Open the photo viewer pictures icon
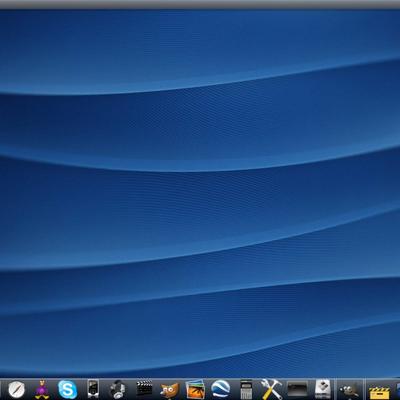Image resolution: width=400 pixels, height=400 pixels. [x=195, y=389]
